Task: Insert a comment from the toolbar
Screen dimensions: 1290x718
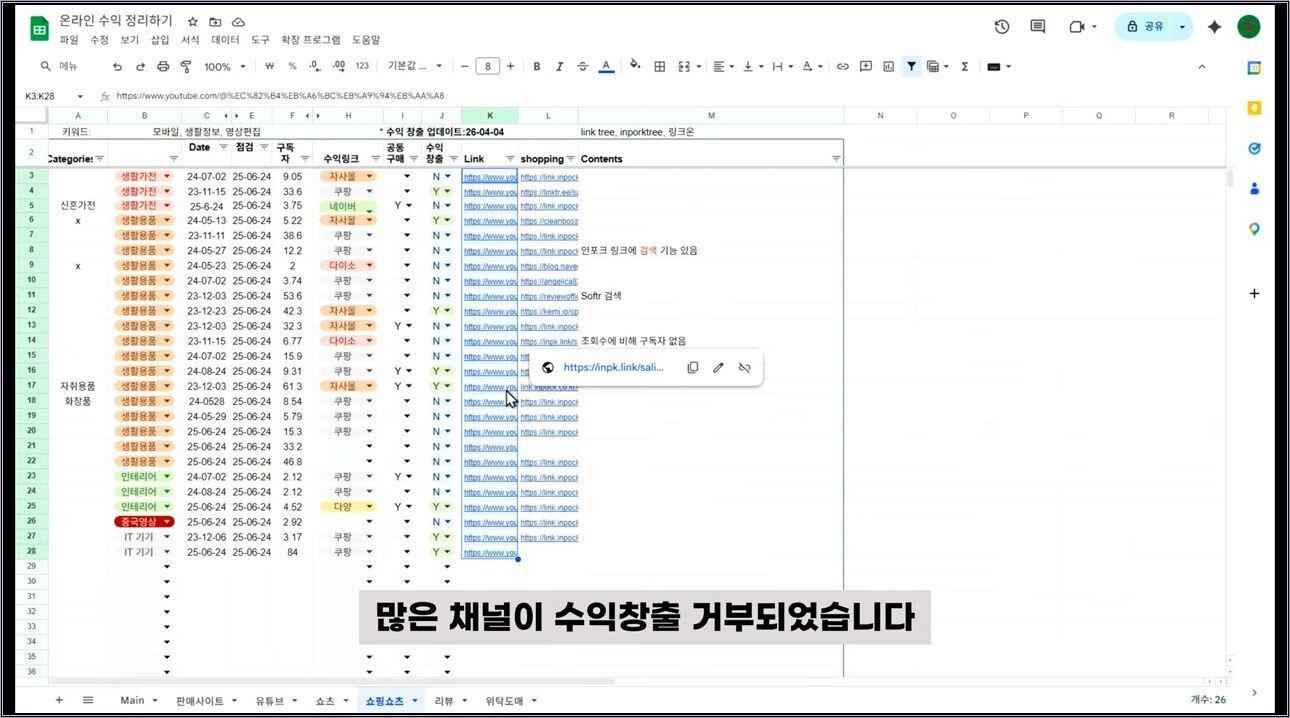Action: pos(866,67)
